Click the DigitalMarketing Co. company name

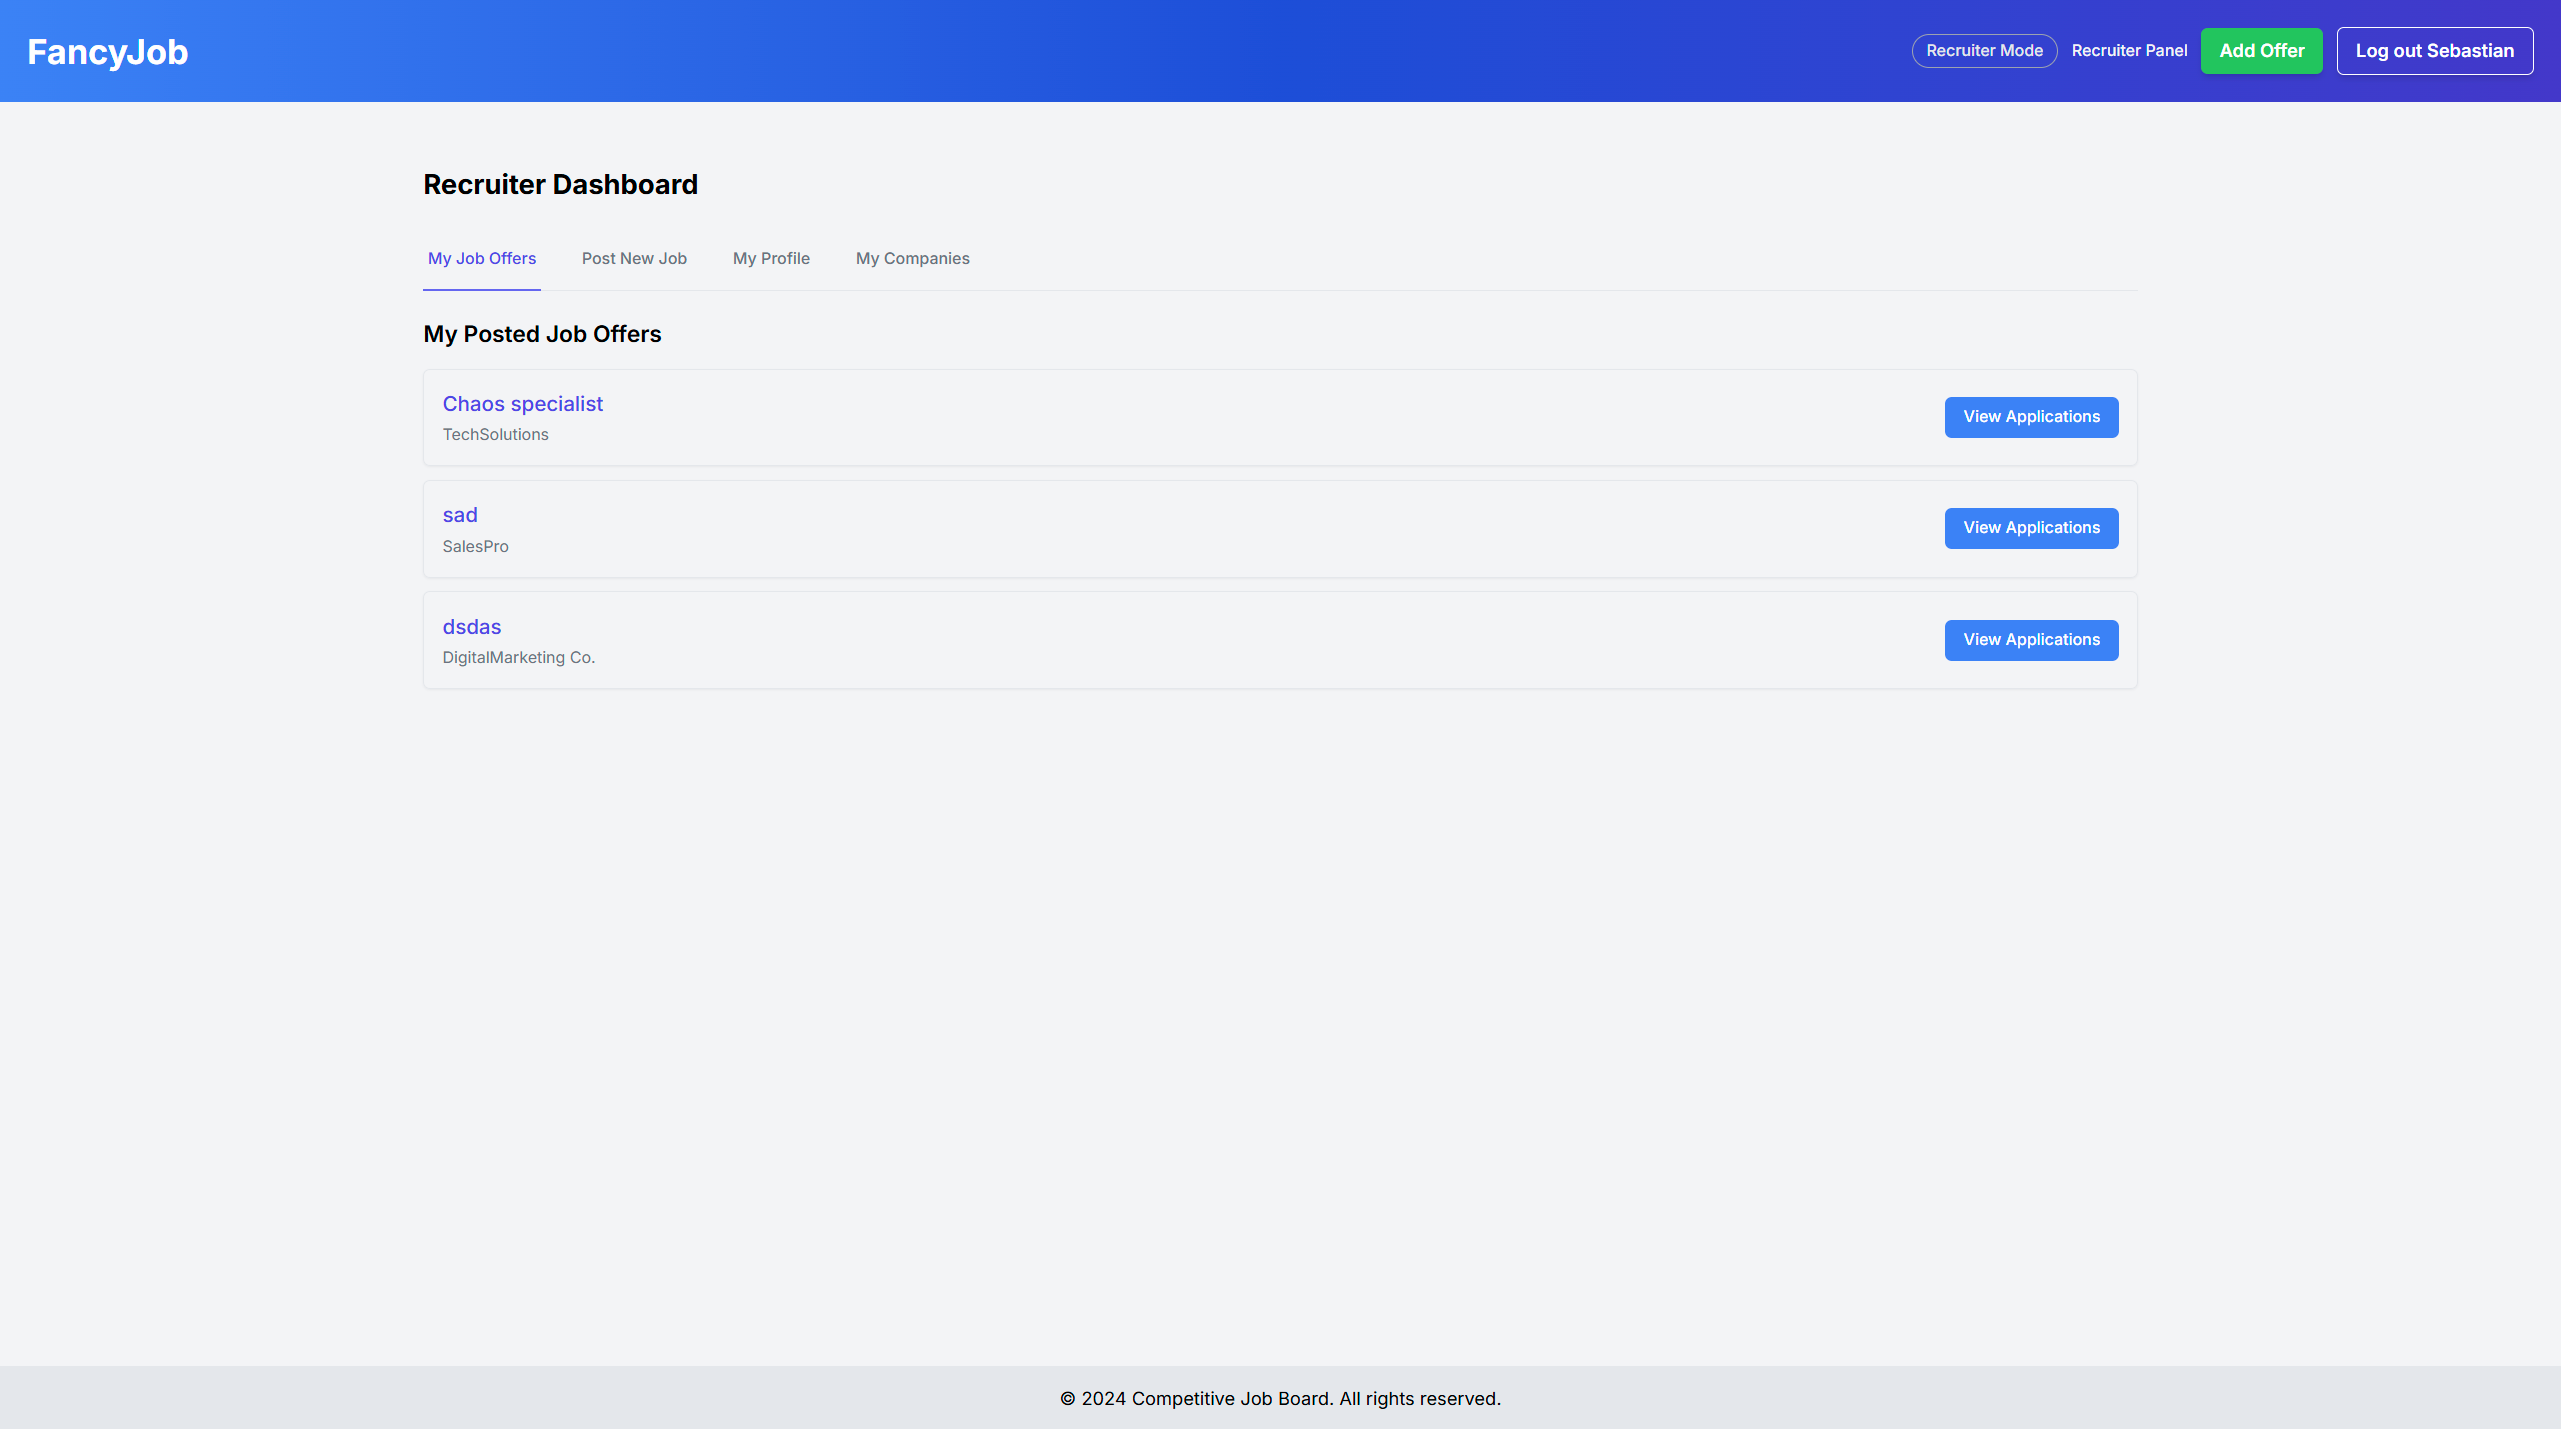(x=519, y=658)
